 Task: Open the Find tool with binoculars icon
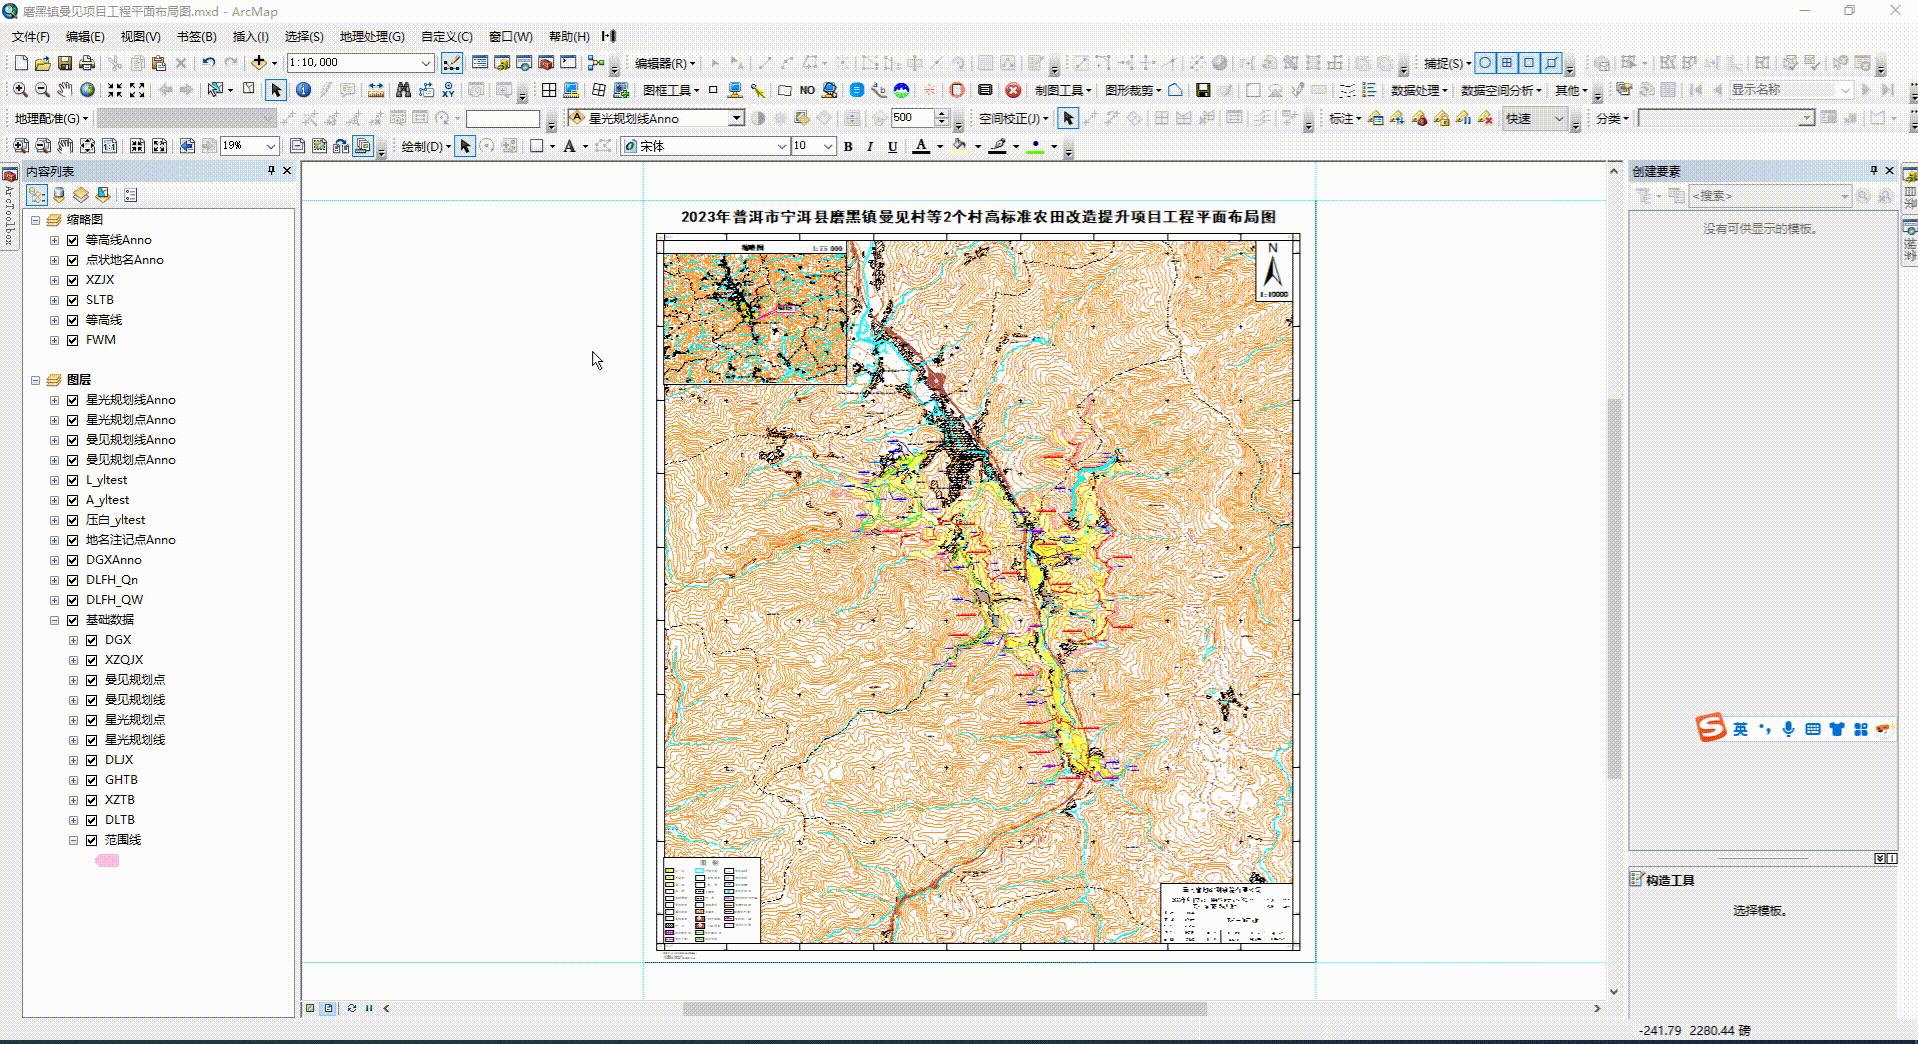pyautogui.click(x=404, y=89)
